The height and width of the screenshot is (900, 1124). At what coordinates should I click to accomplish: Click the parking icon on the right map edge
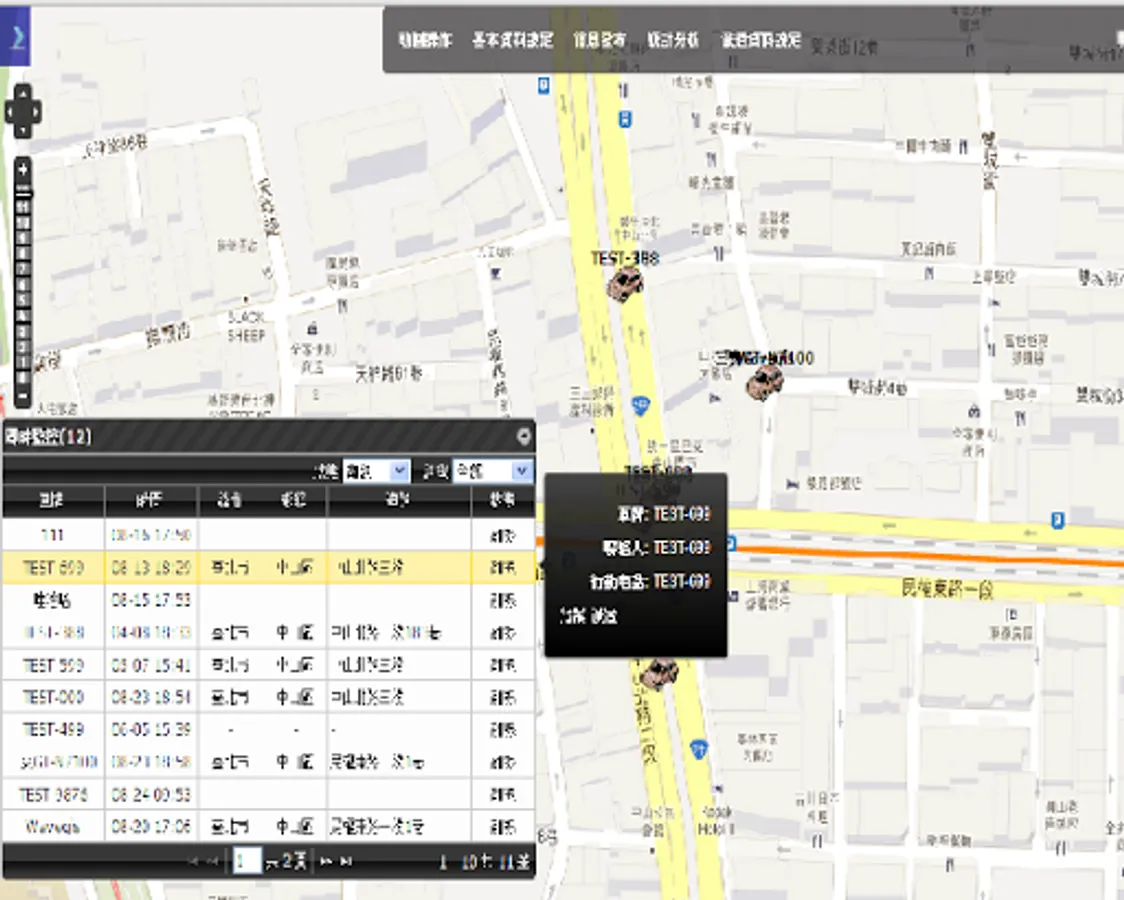pos(1057,520)
